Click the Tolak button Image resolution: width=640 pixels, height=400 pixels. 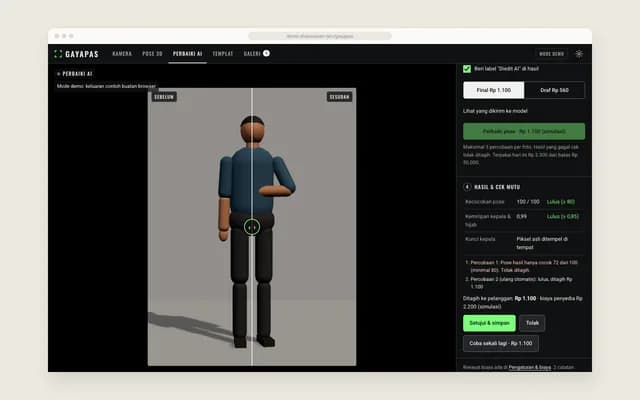532,323
